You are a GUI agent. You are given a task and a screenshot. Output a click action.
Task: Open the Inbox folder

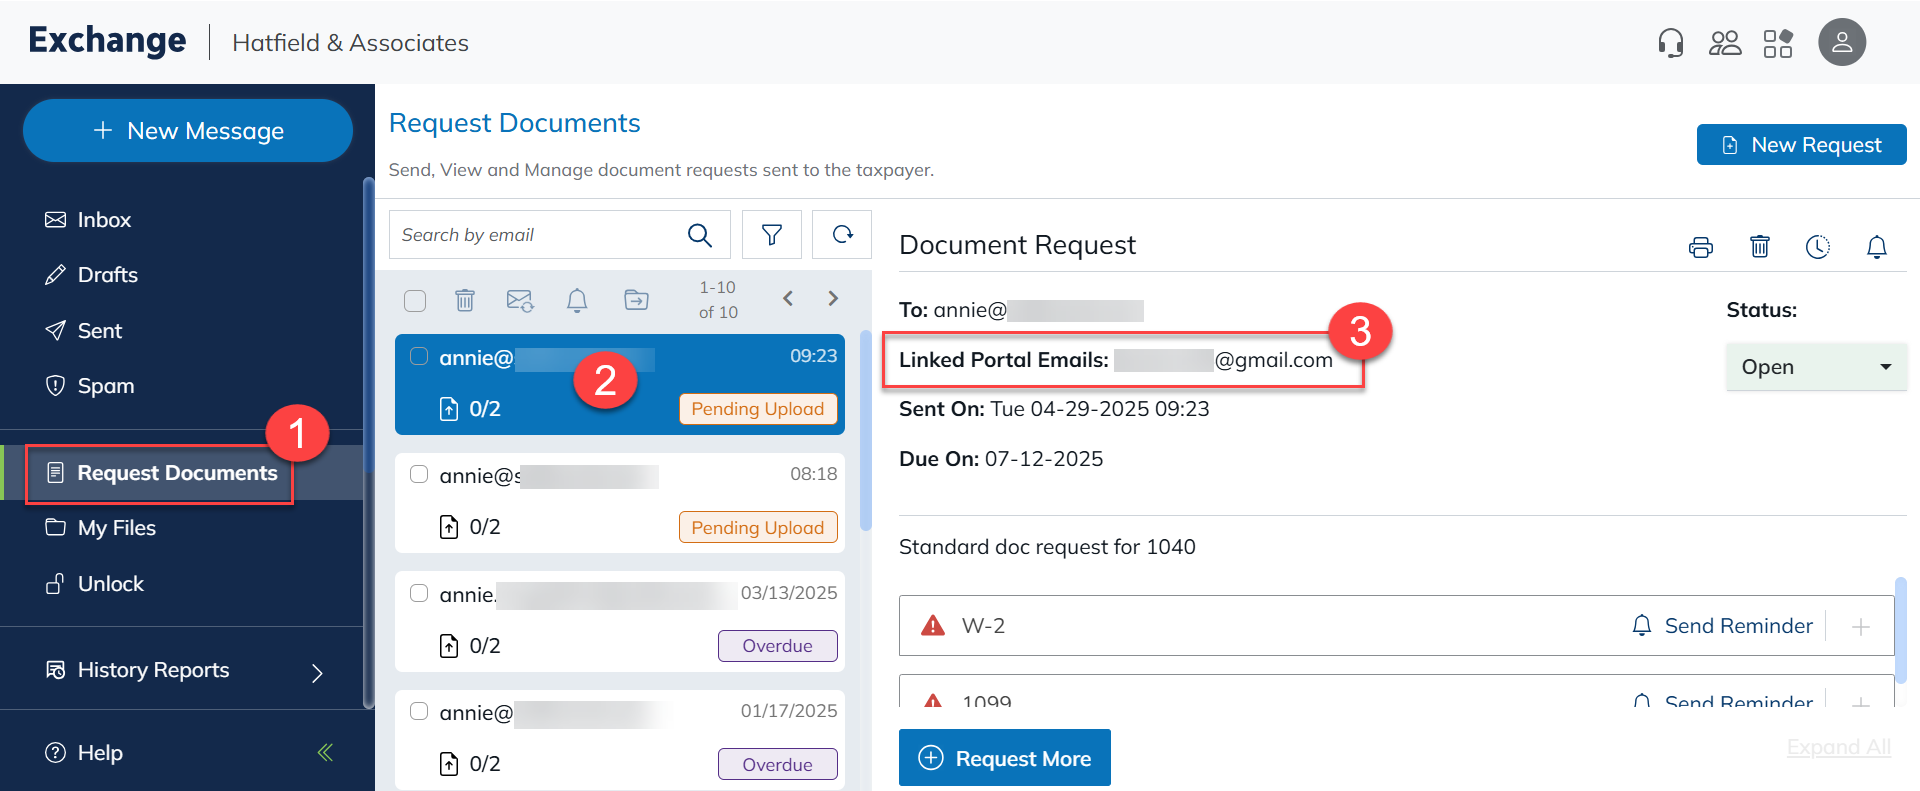104,220
